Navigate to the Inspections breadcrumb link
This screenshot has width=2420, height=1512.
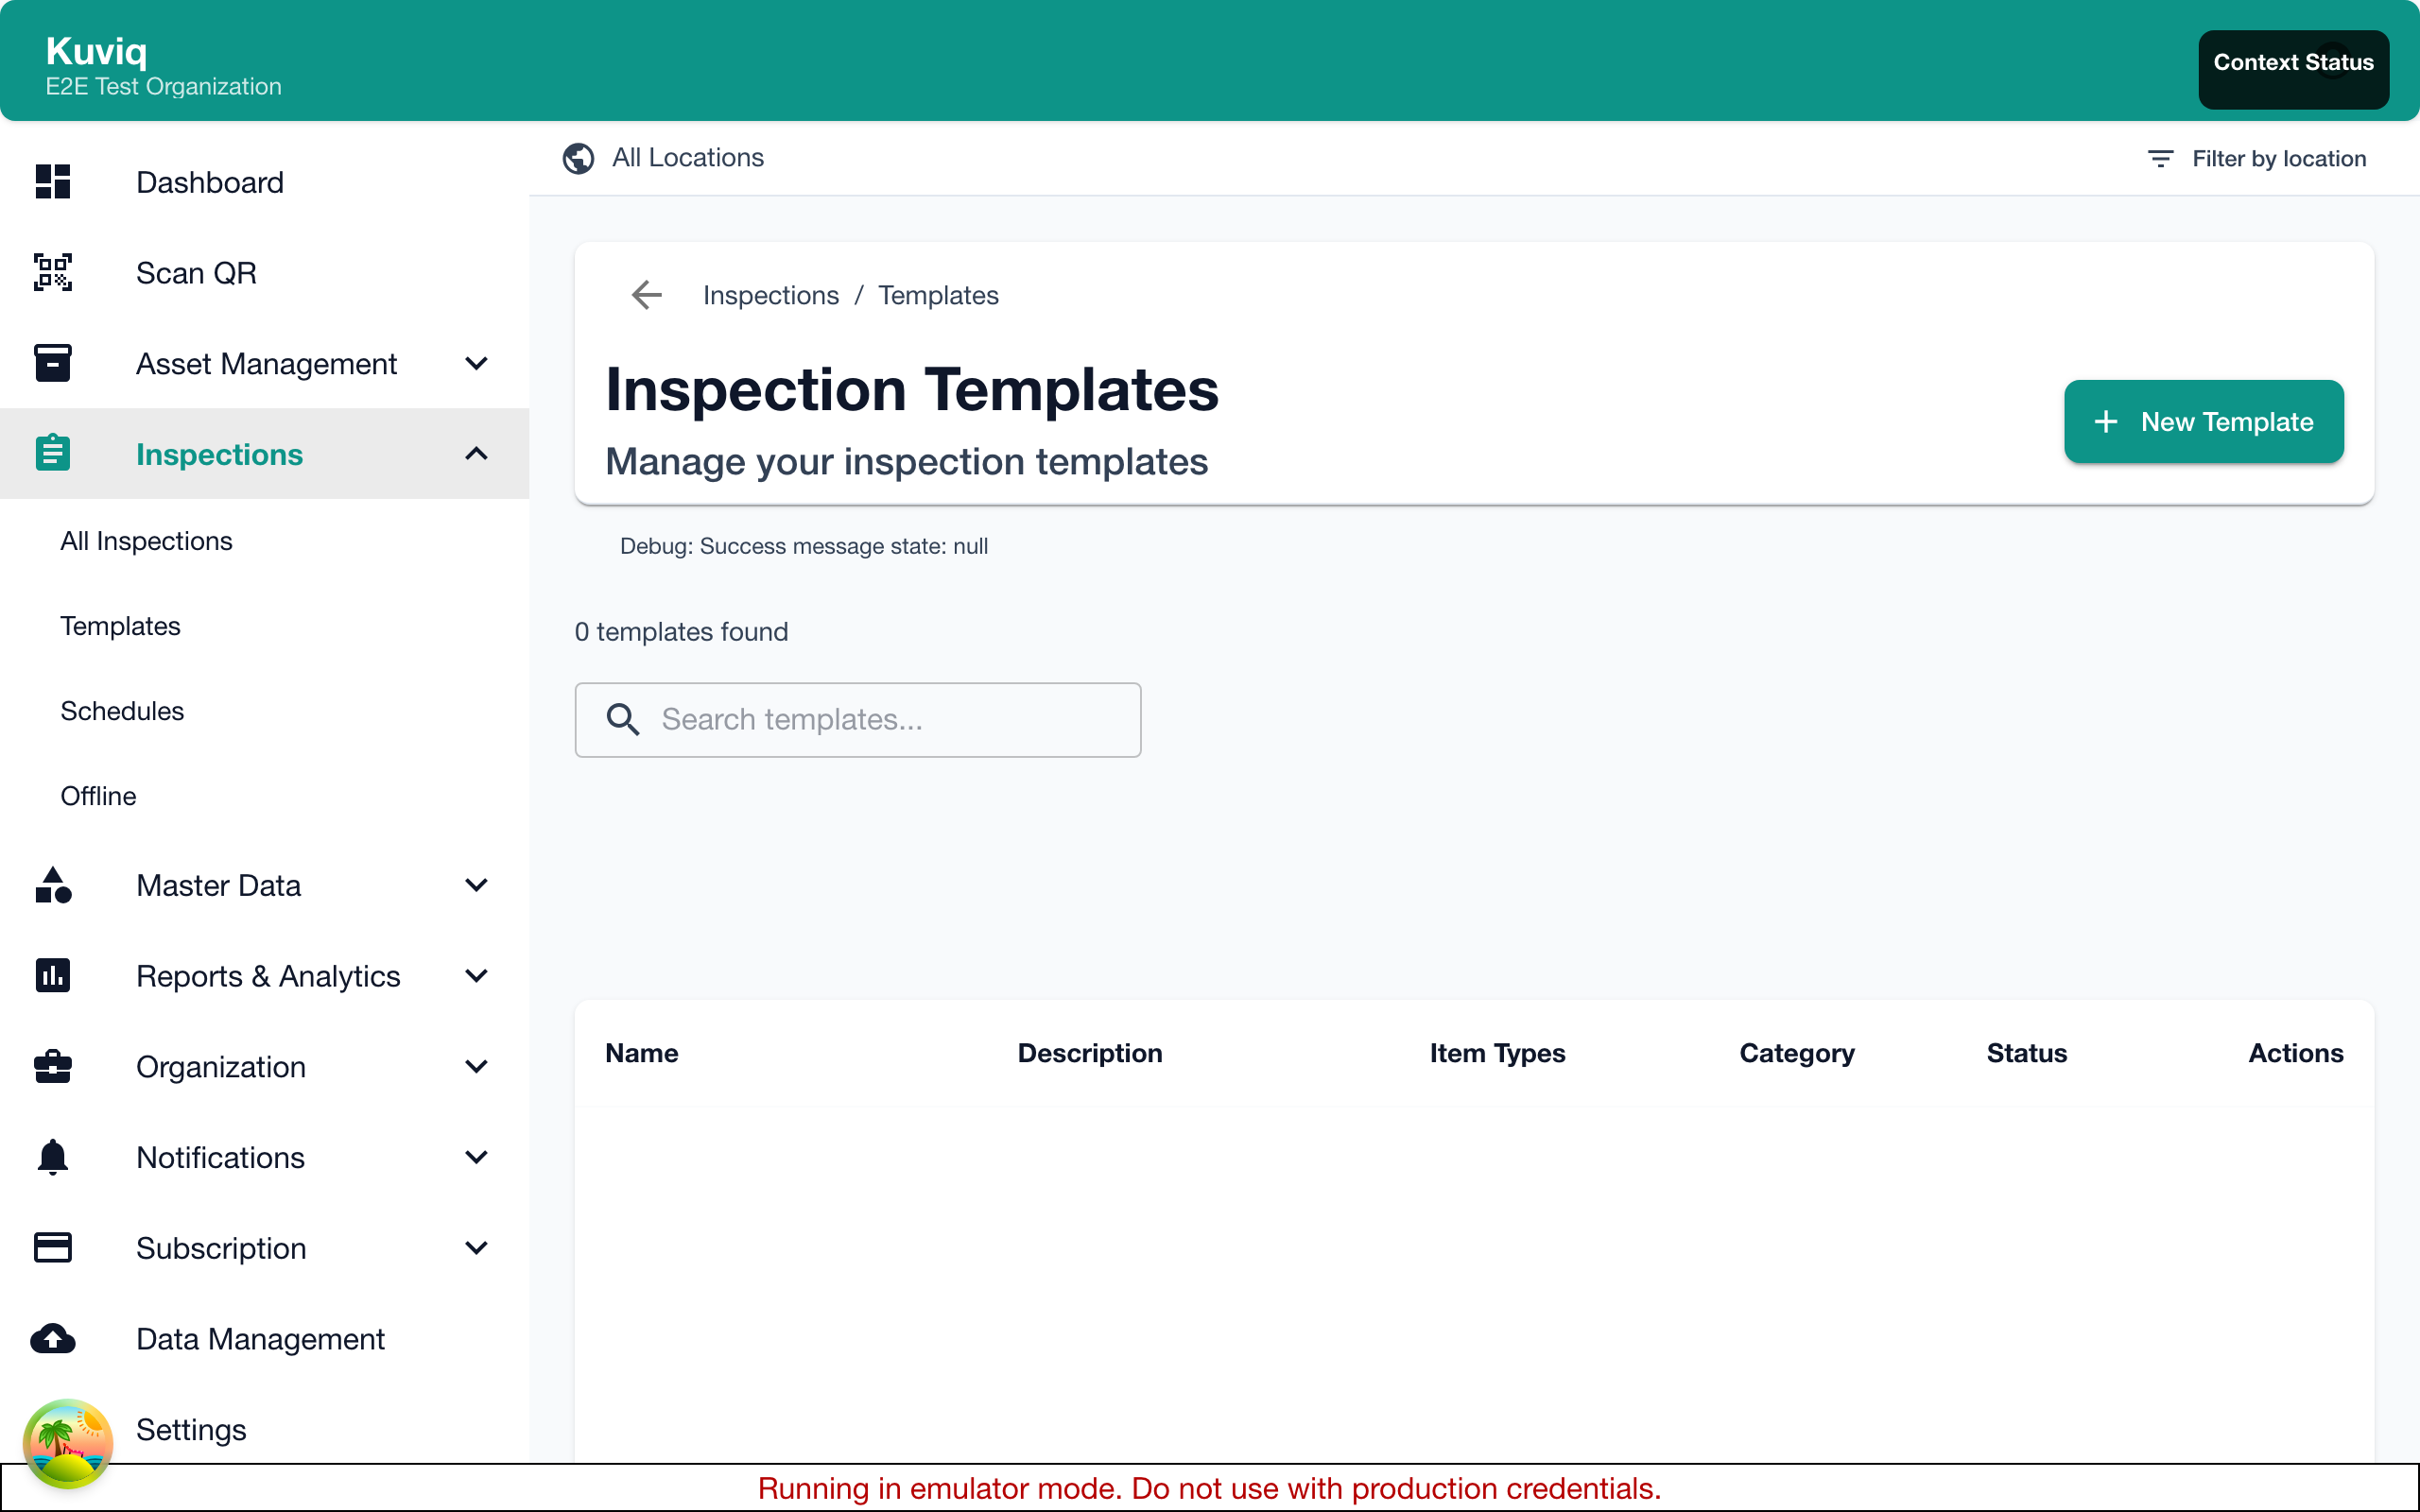coord(770,295)
